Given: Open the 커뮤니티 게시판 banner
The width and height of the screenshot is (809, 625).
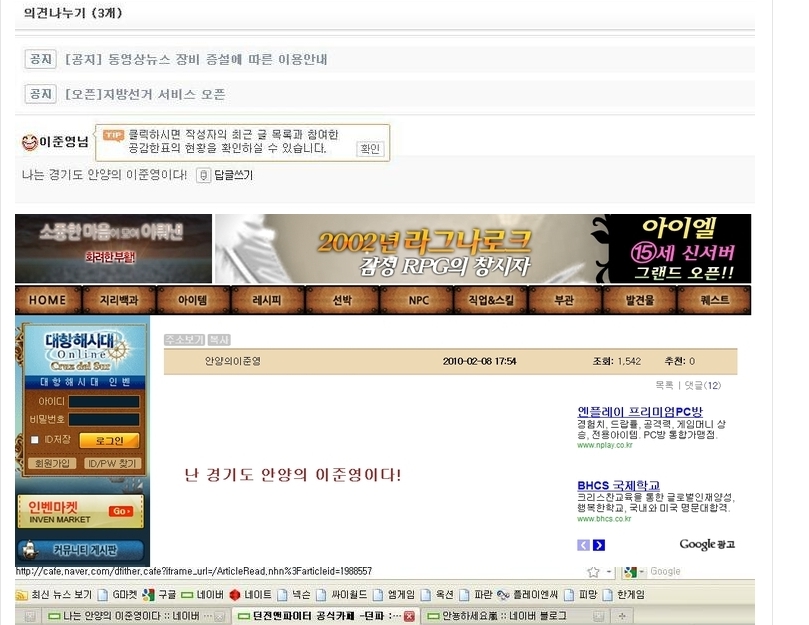Looking at the screenshot, I should [x=81, y=550].
